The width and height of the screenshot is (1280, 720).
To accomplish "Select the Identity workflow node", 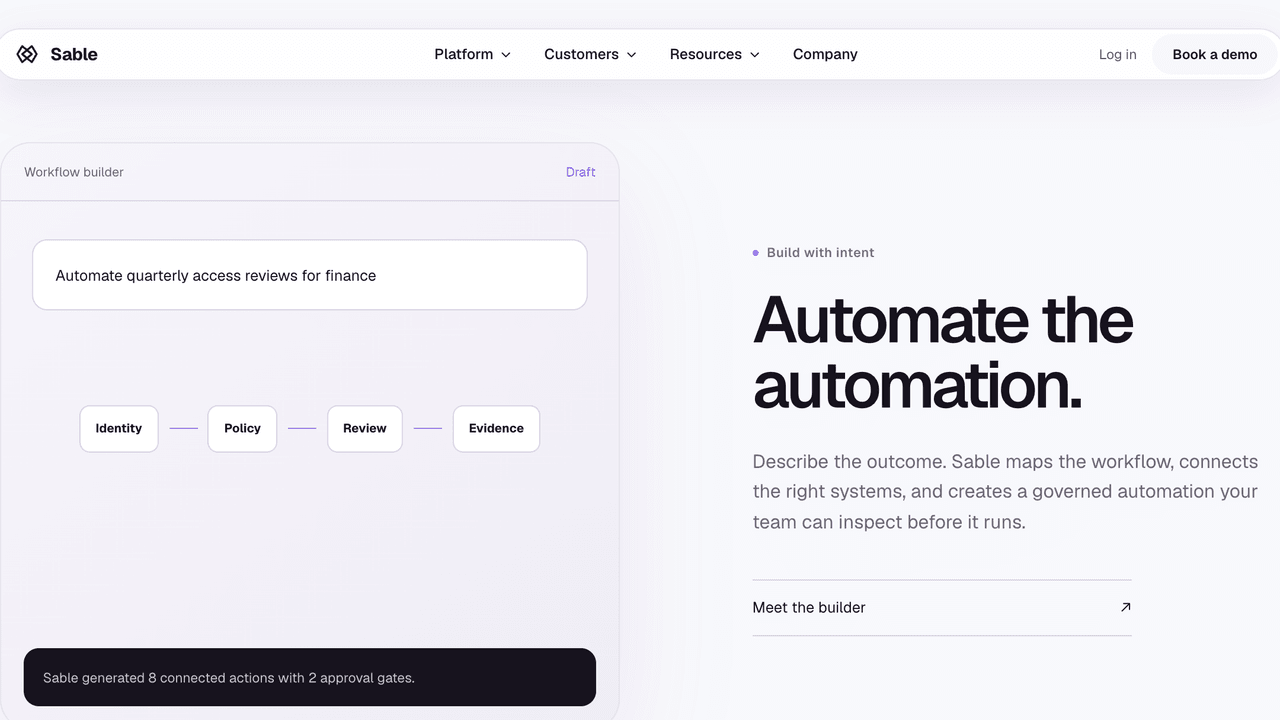I will 119,428.
